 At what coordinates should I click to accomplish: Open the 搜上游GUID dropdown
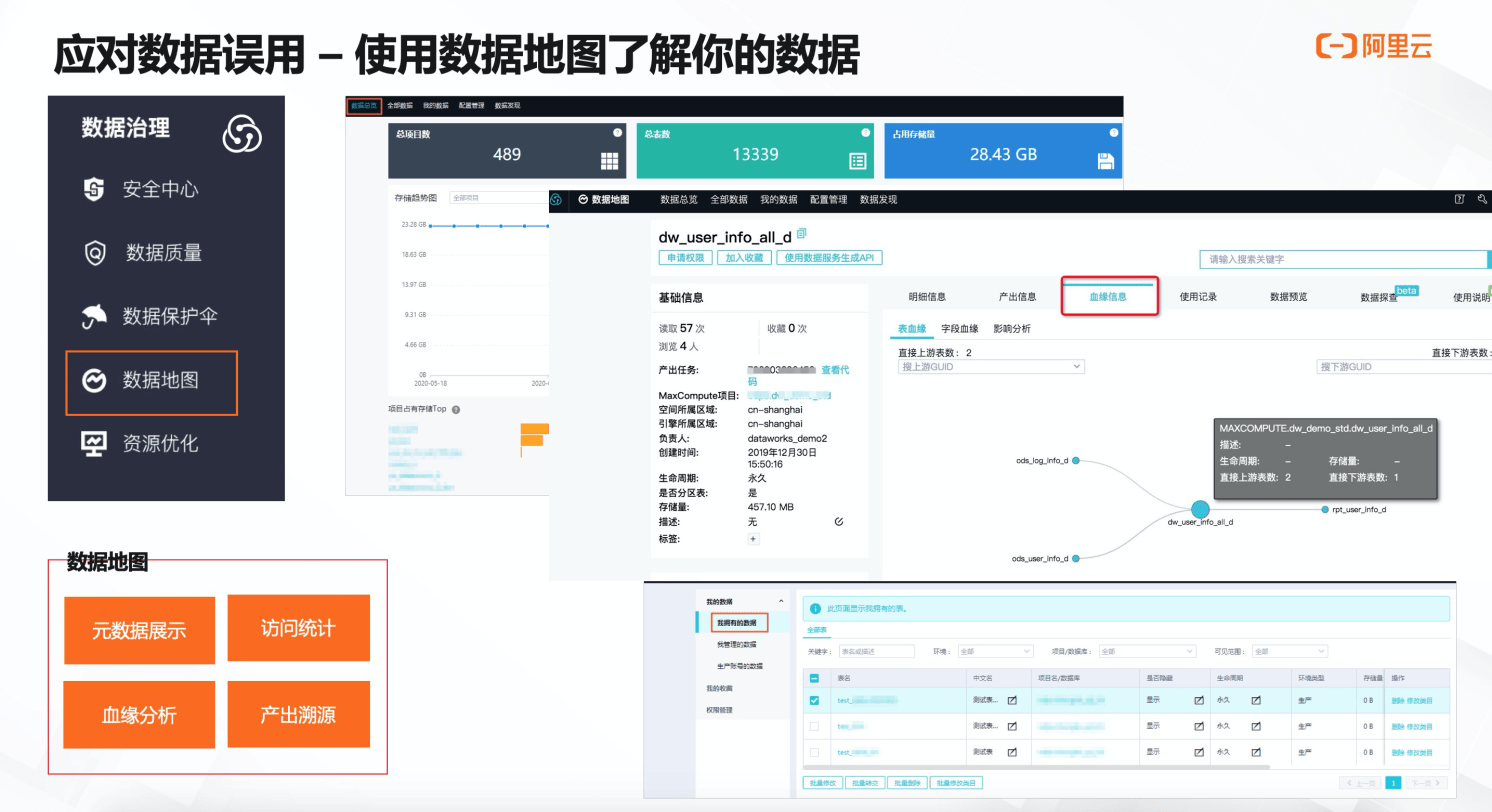coord(990,367)
